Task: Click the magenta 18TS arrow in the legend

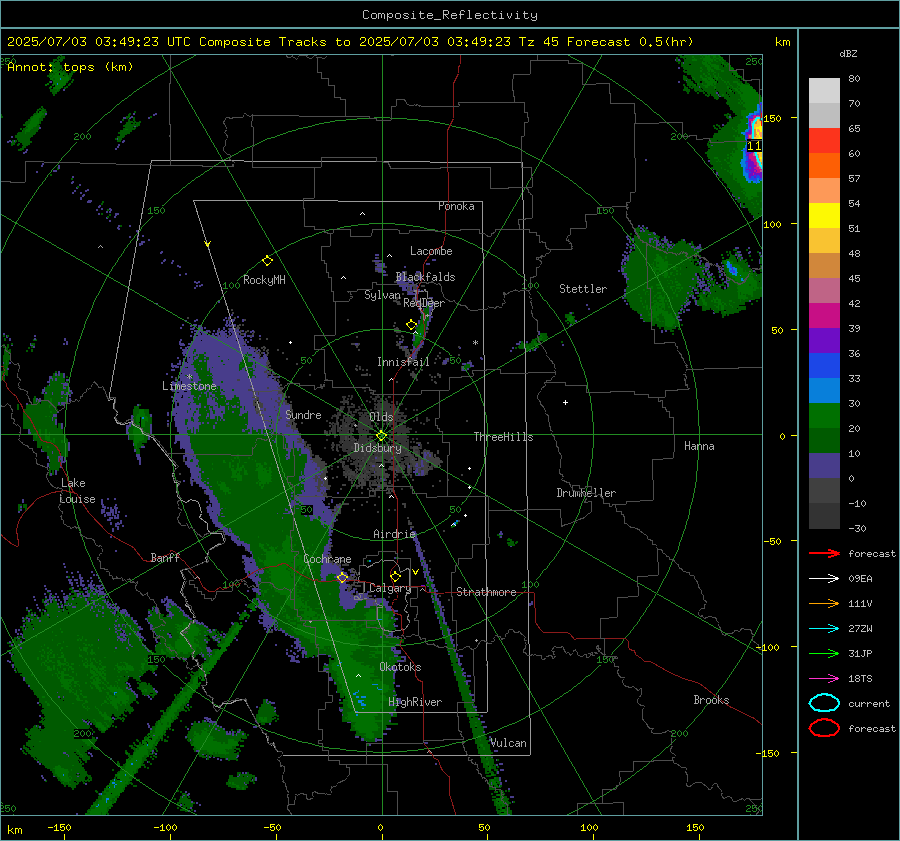Action: pos(824,679)
